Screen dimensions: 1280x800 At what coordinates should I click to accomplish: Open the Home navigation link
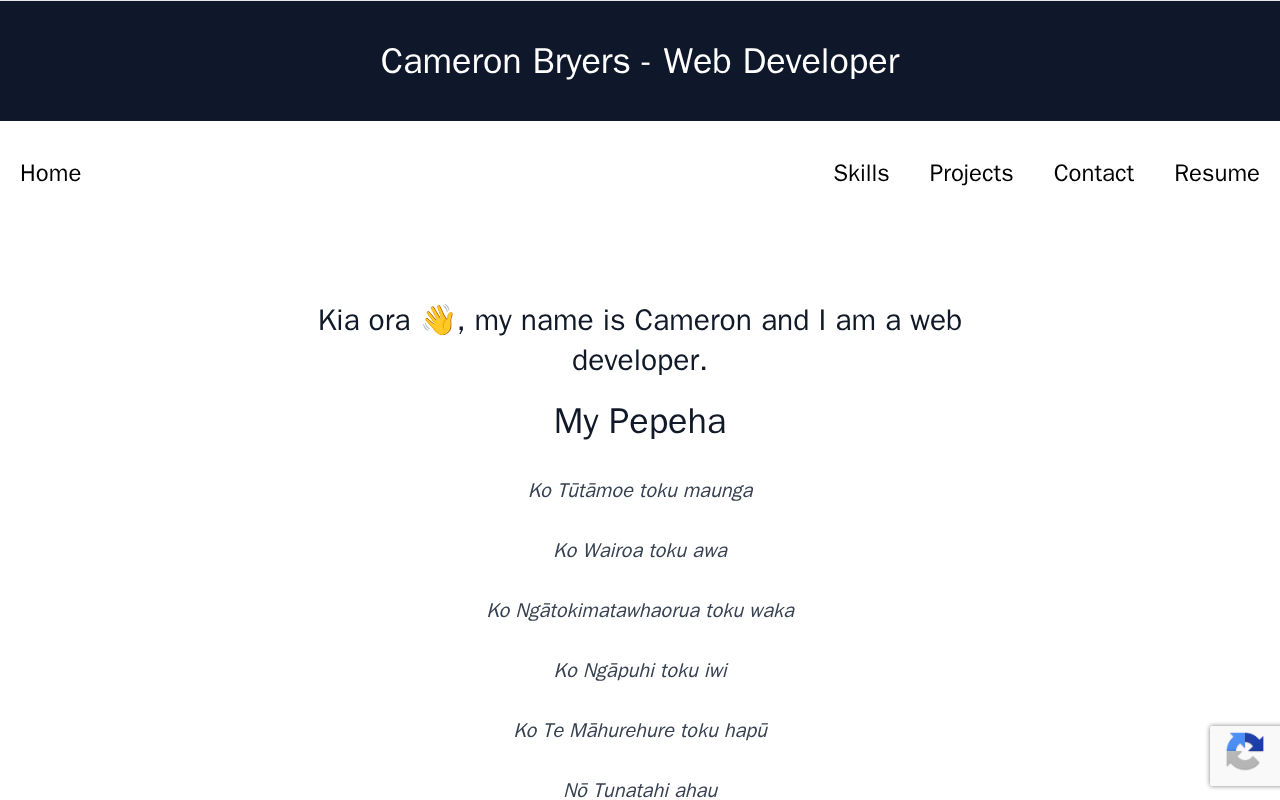click(50, 173)
